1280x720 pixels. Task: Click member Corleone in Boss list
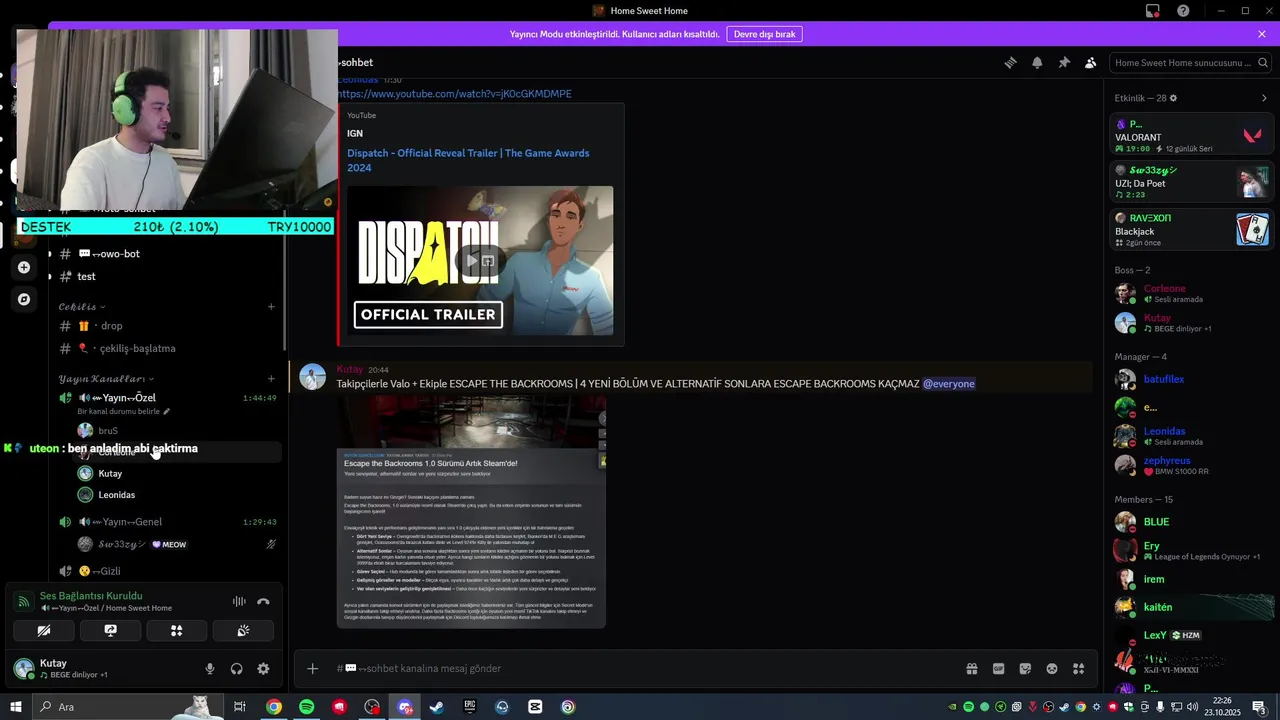pyautogui.click(x=1191, y=293)
